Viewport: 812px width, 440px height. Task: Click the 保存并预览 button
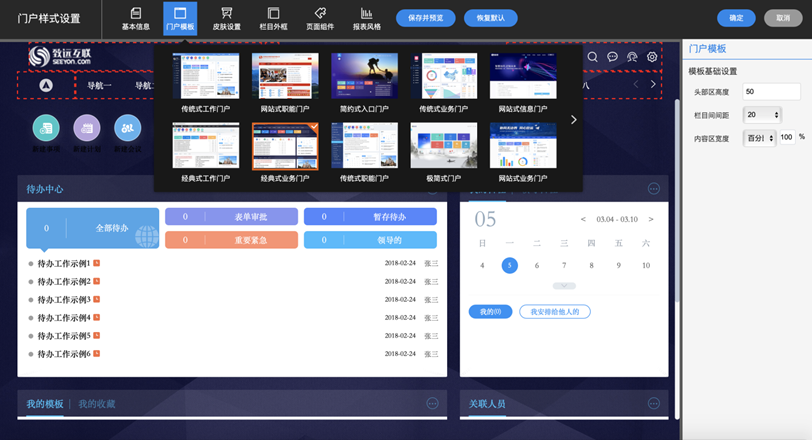click(425, 18)
